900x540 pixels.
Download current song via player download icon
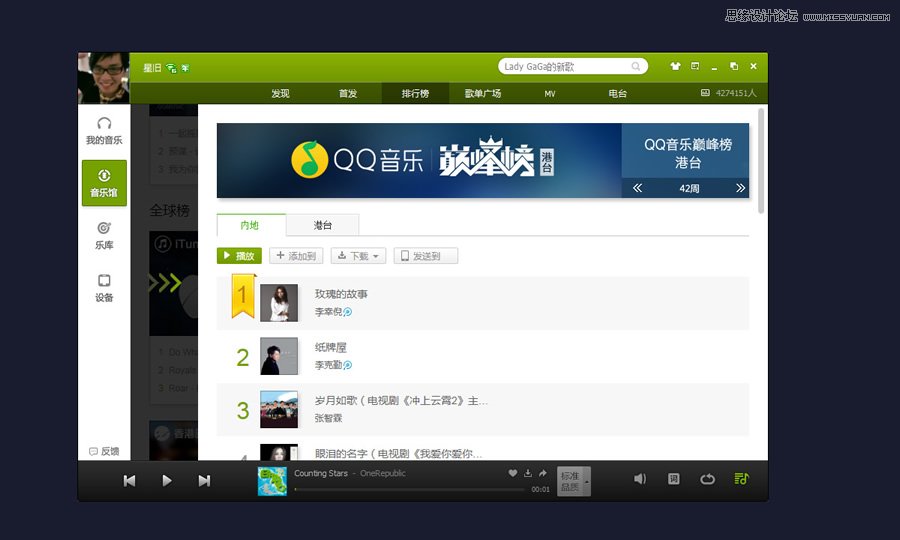pos(527,473)
